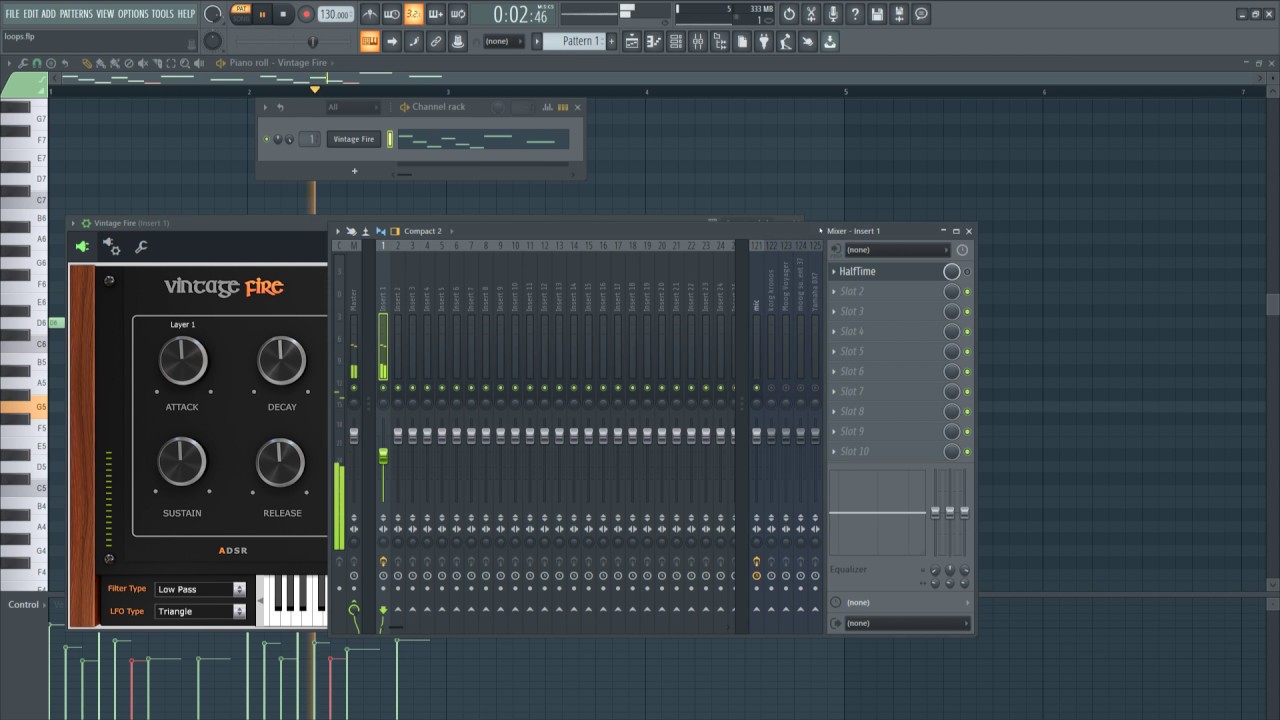Open Vintage Fire plugin options gear icon

click(112, 247)
